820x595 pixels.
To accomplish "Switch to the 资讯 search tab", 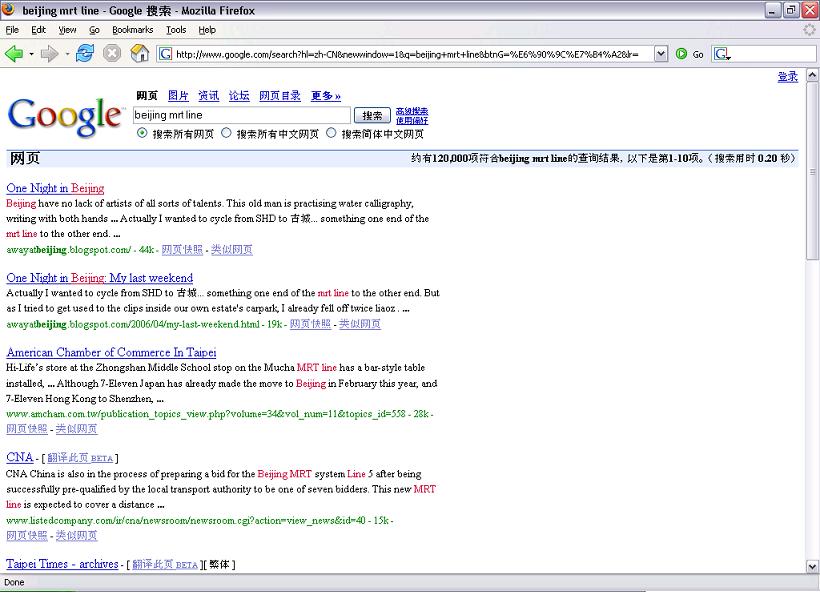I will 209,96.
